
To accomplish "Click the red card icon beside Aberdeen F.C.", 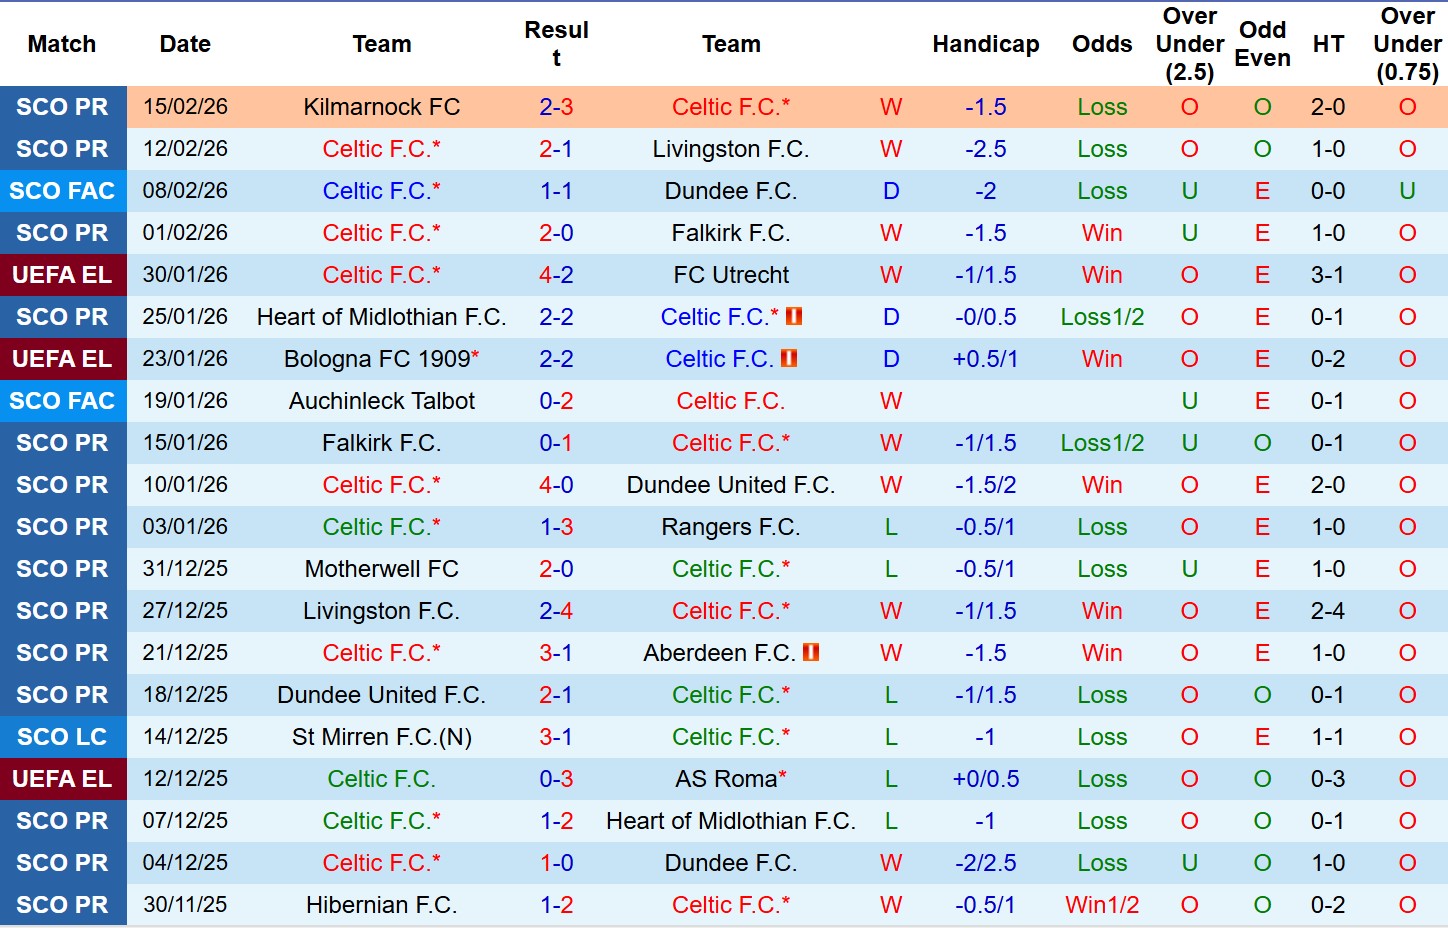I will pos(811,652).
